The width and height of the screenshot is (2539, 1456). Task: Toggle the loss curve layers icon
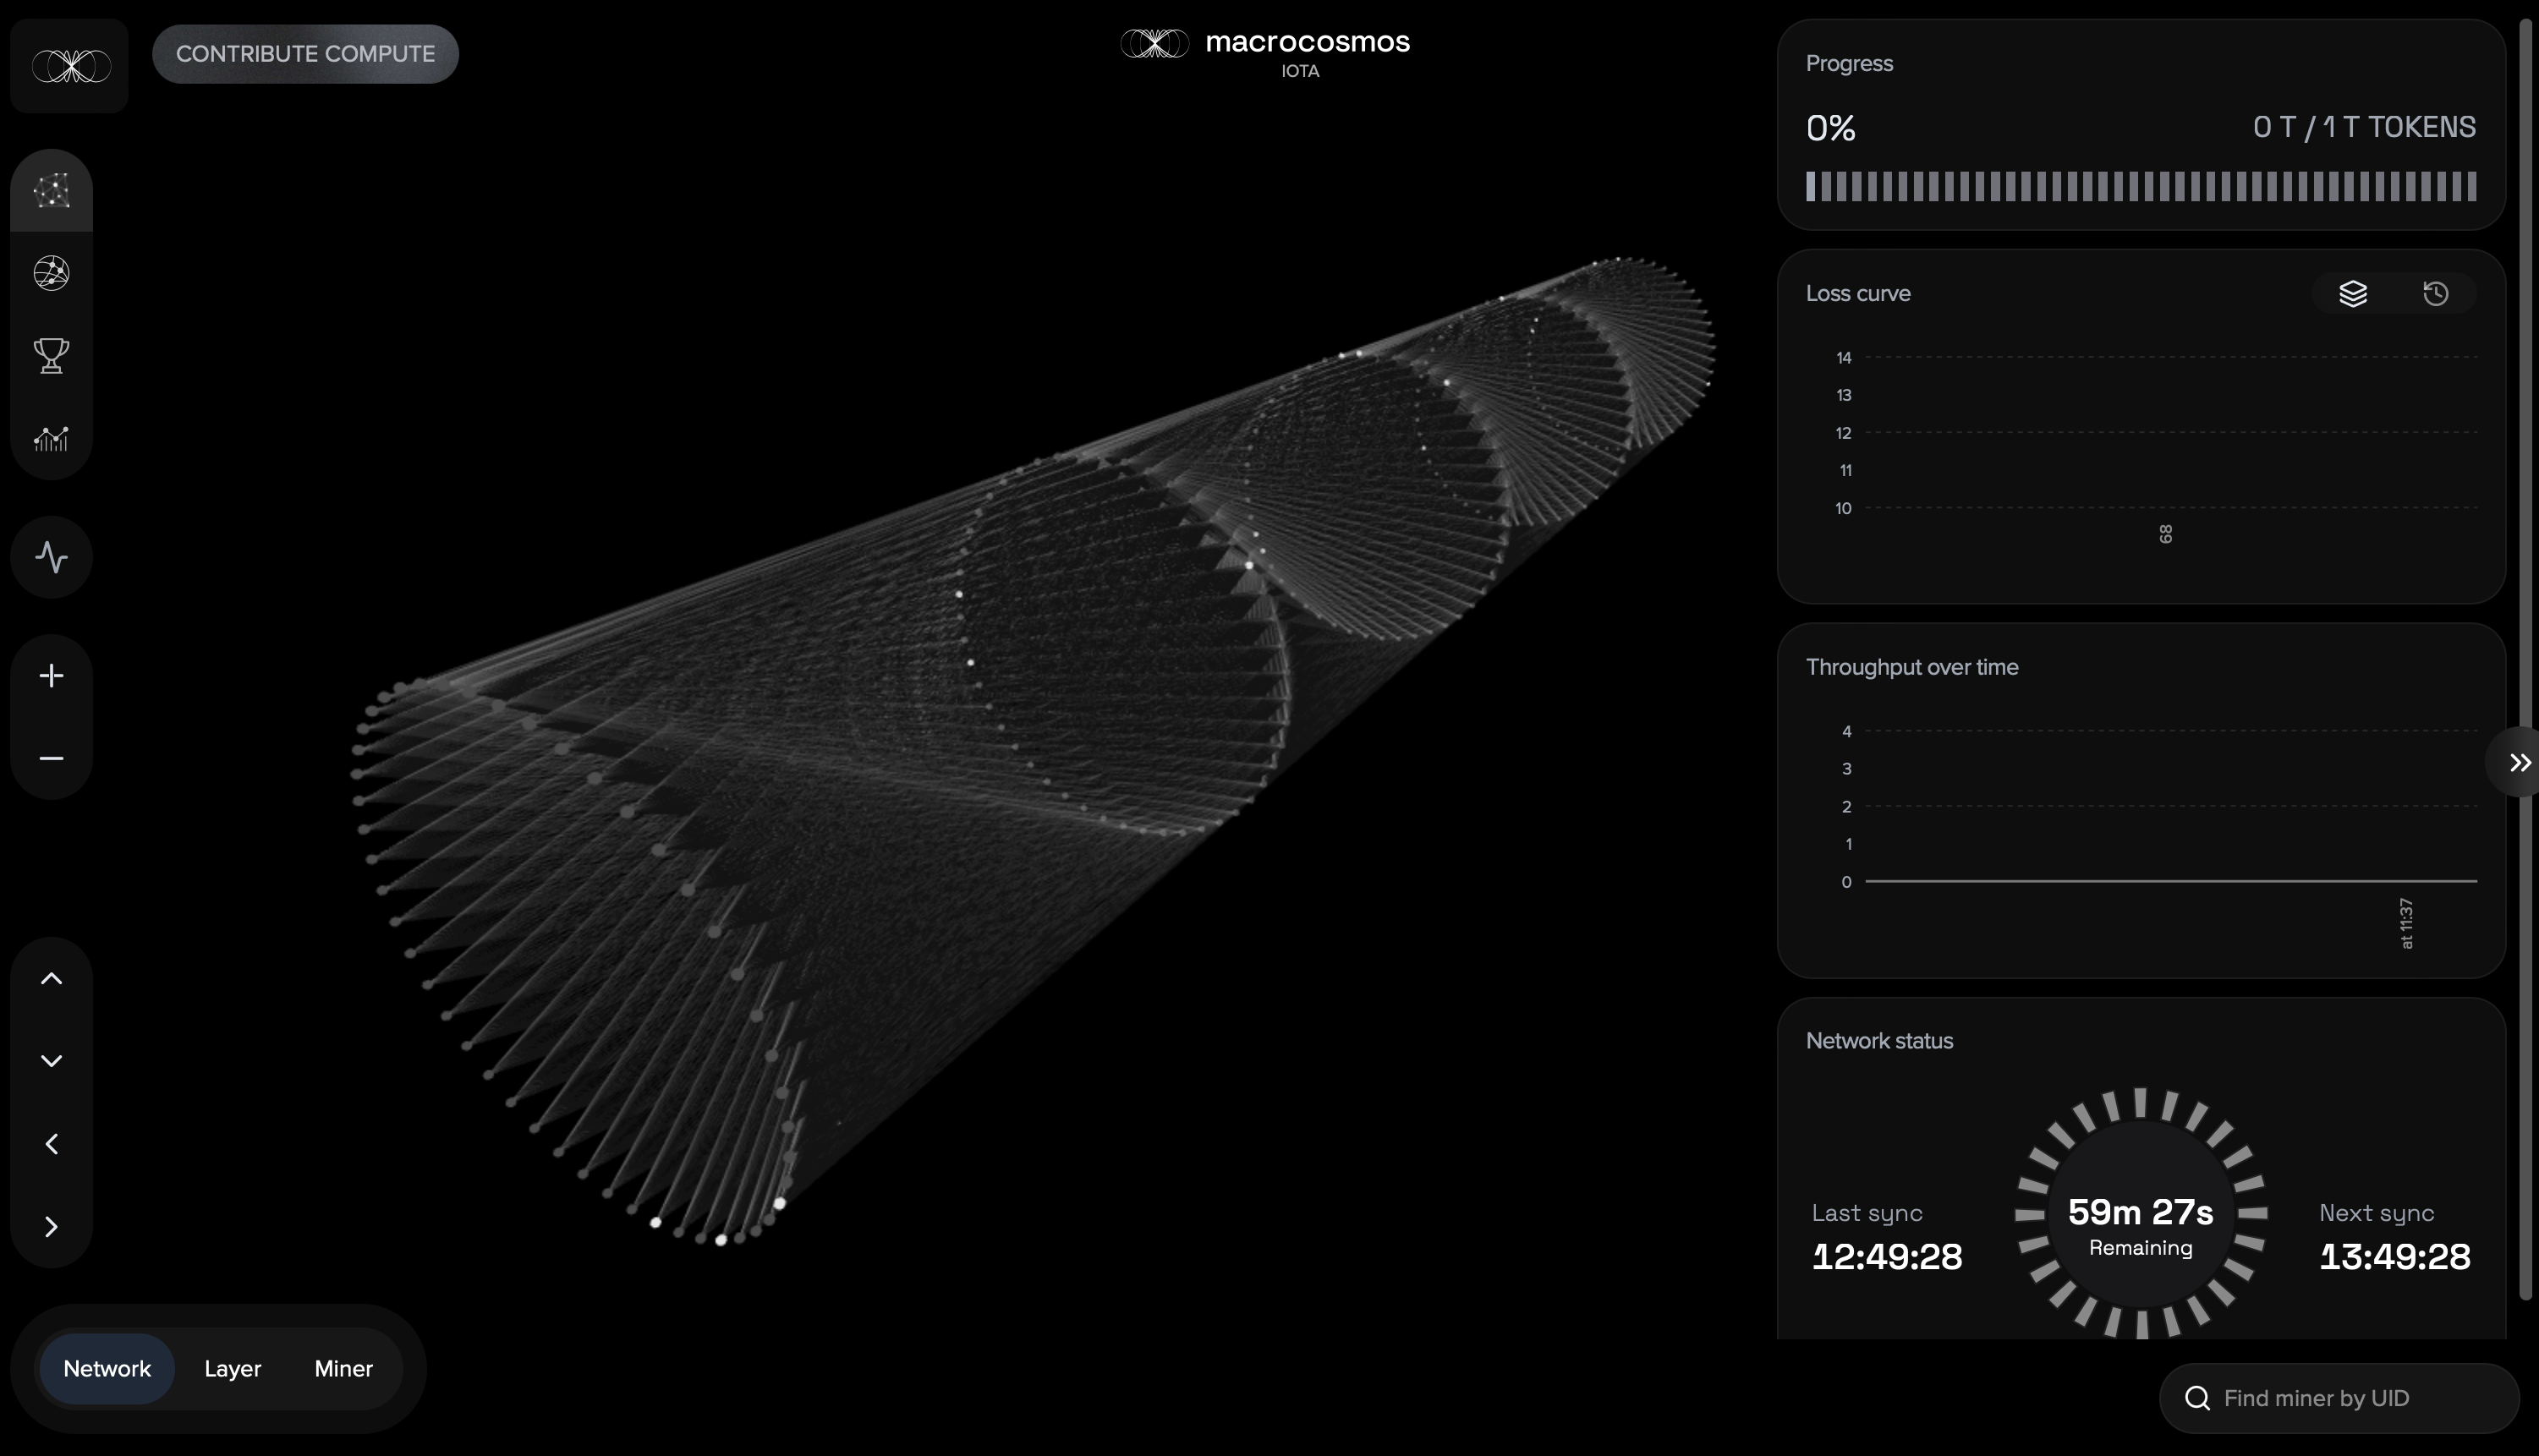pyautogui.click(x=2353, y=293)
